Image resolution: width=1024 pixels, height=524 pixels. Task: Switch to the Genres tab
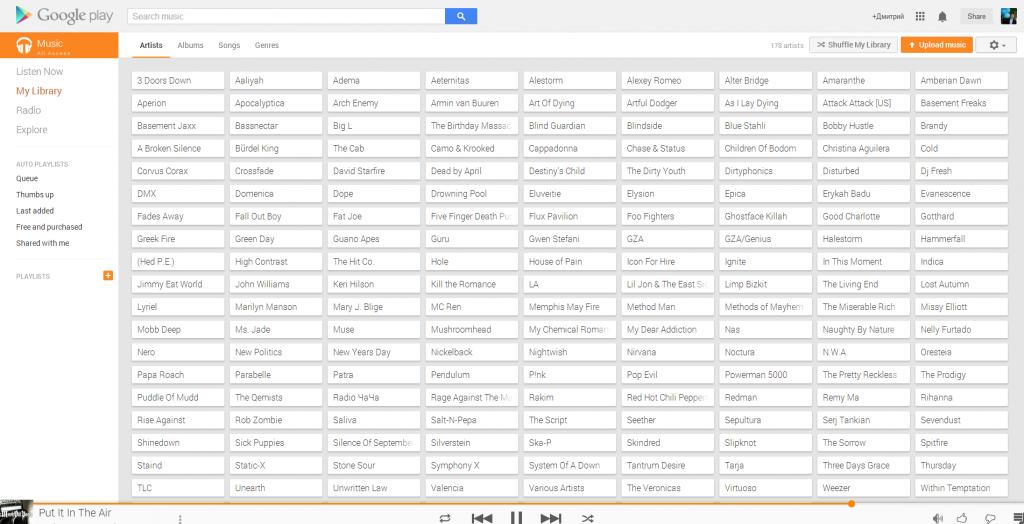(x=266, y=45)
